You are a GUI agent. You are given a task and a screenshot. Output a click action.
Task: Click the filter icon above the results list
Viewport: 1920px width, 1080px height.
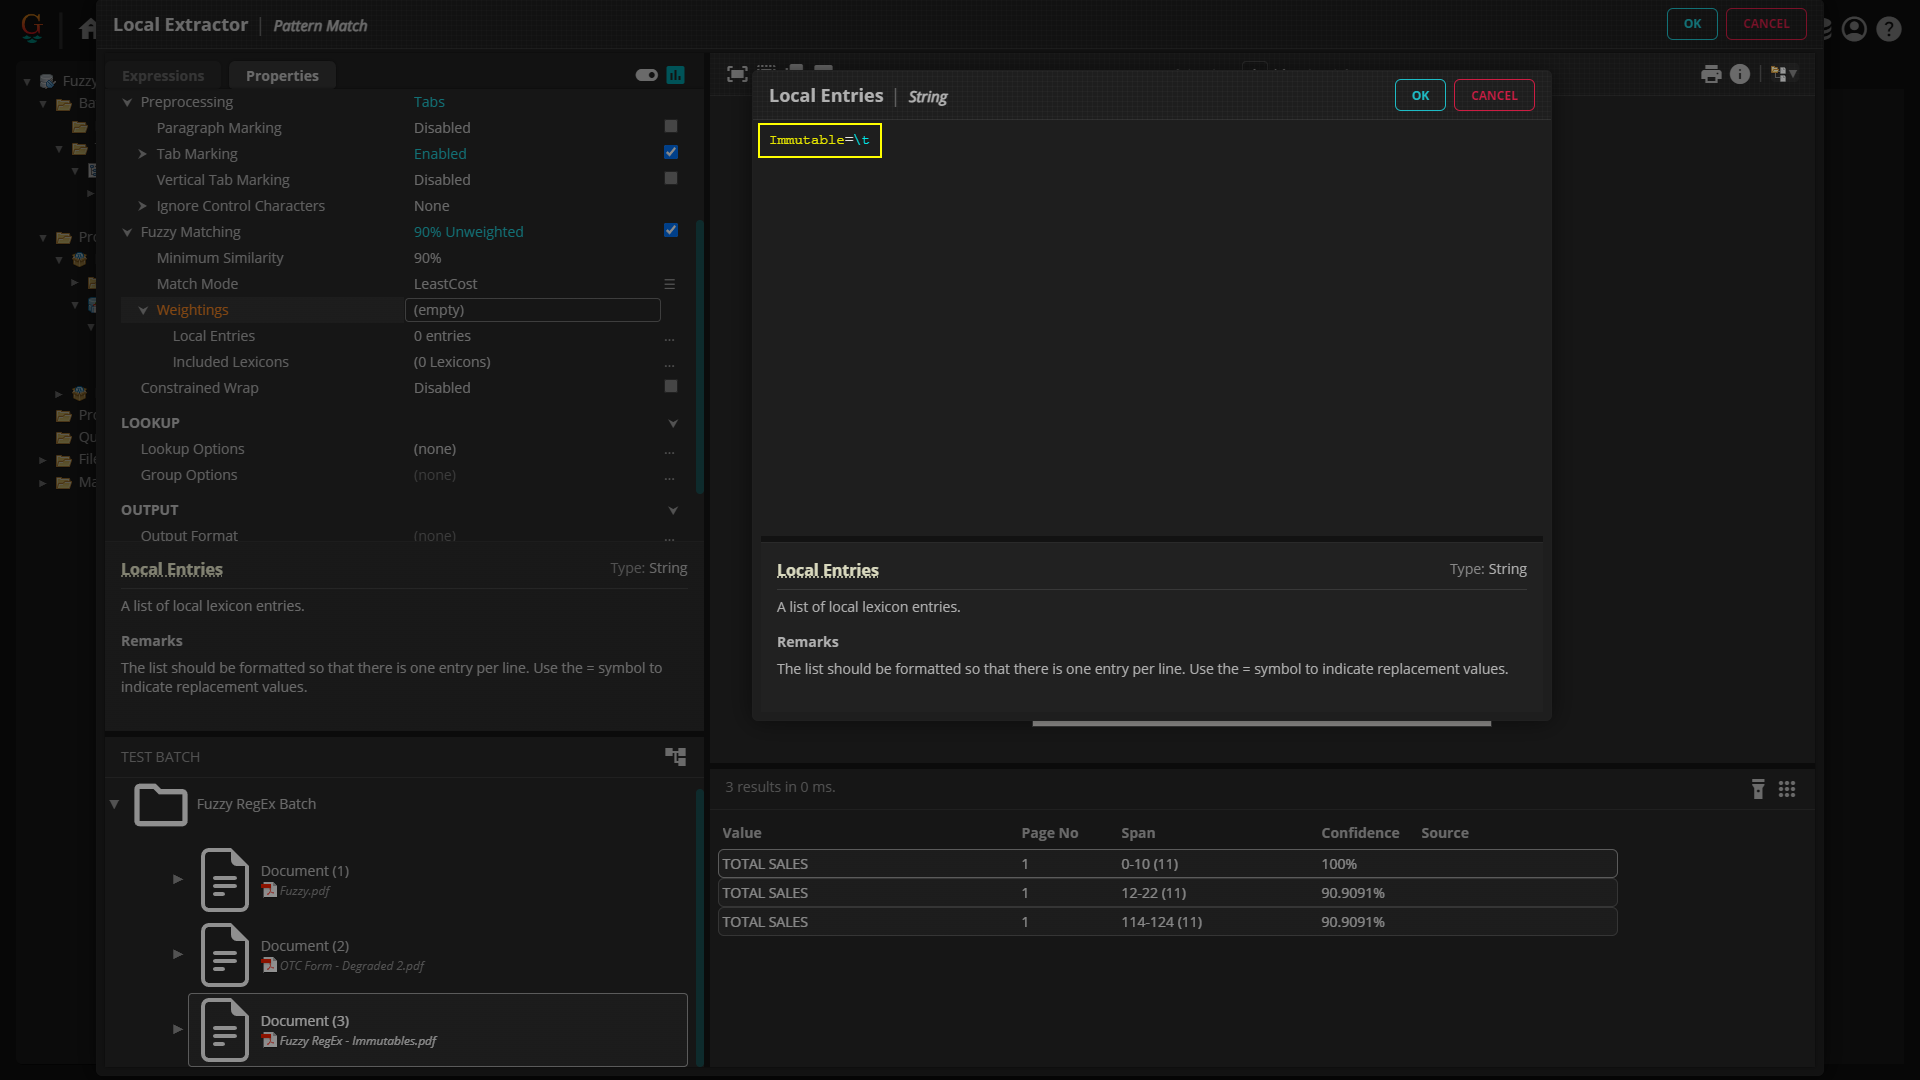1758,789
